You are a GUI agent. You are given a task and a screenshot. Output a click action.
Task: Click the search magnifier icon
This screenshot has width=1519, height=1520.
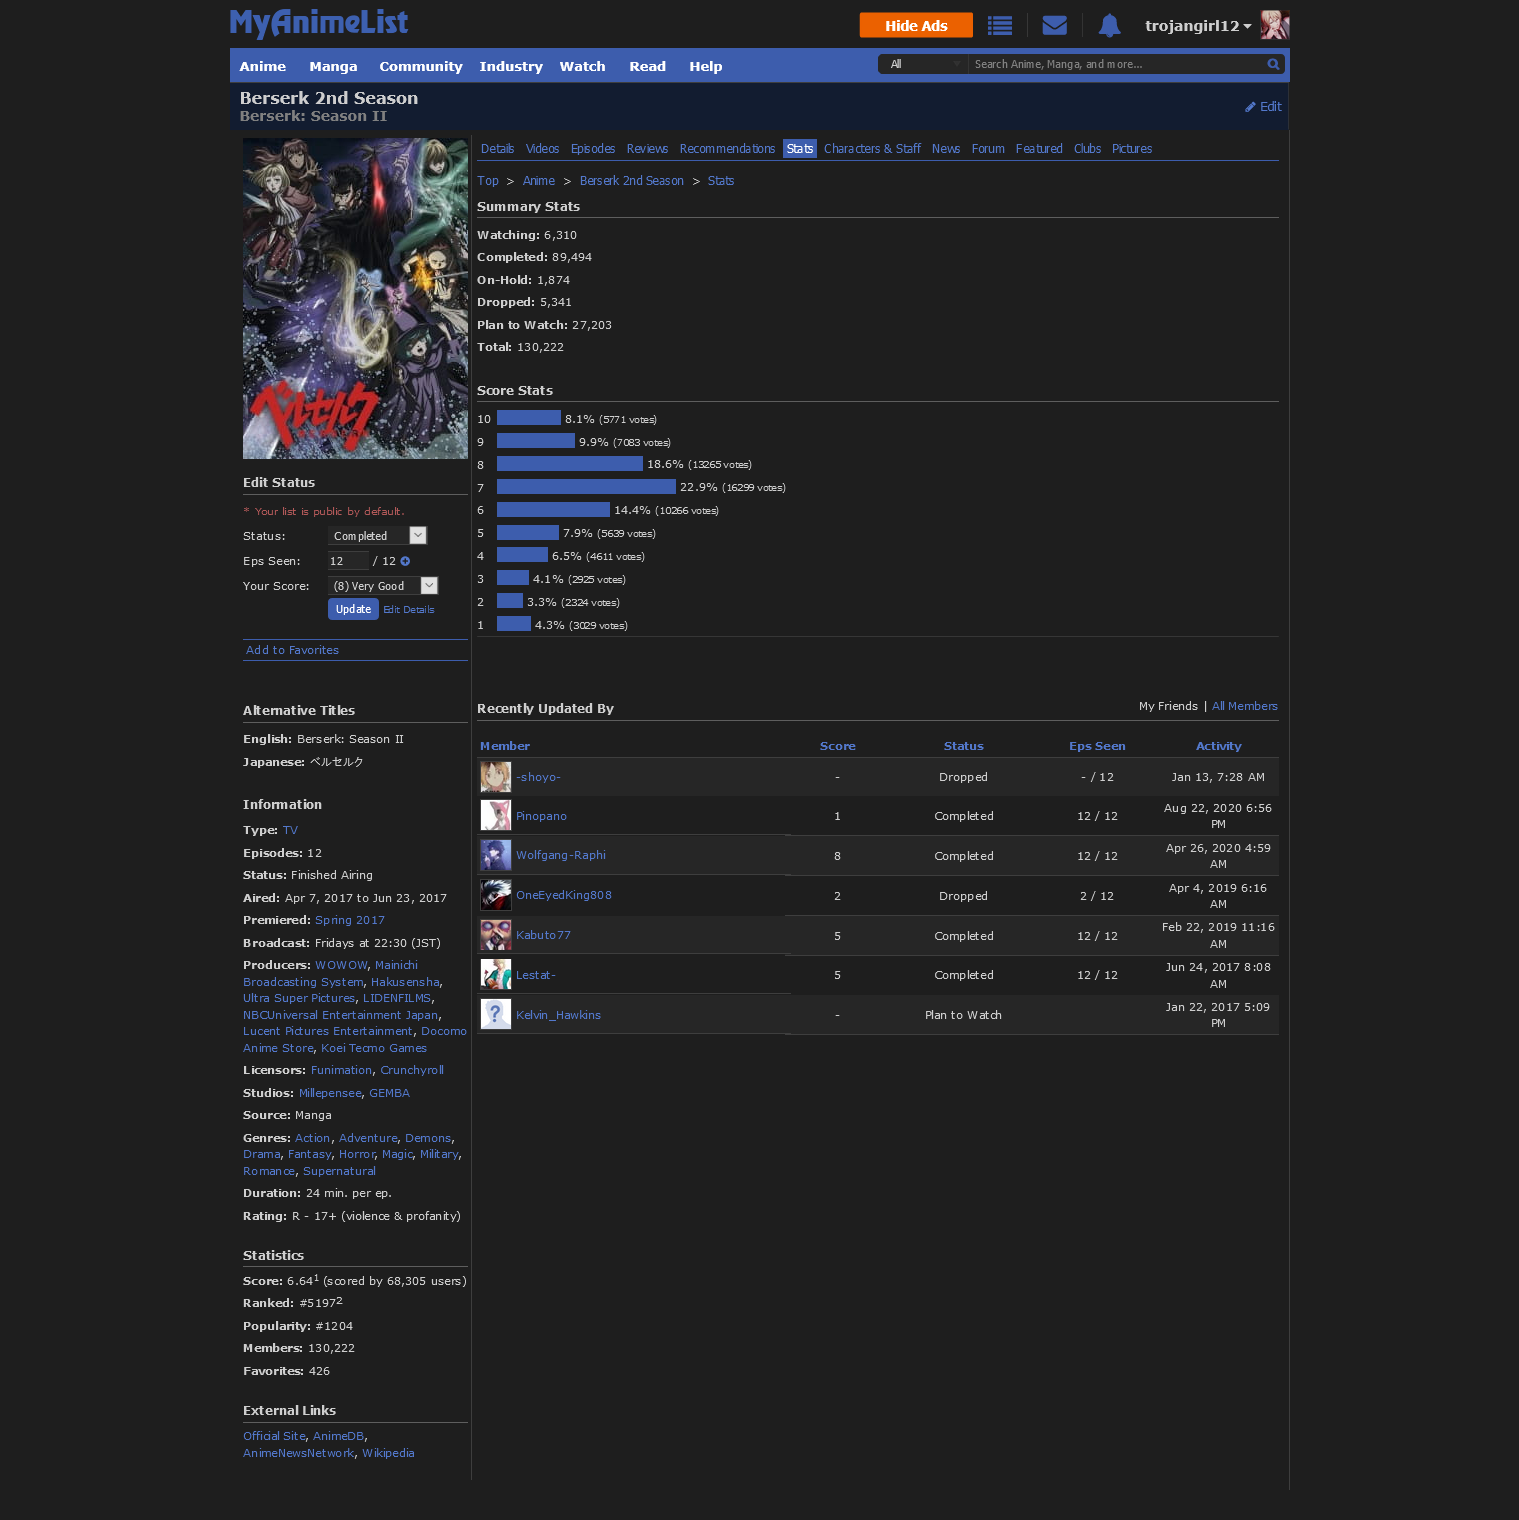(x=1273, y=64)
